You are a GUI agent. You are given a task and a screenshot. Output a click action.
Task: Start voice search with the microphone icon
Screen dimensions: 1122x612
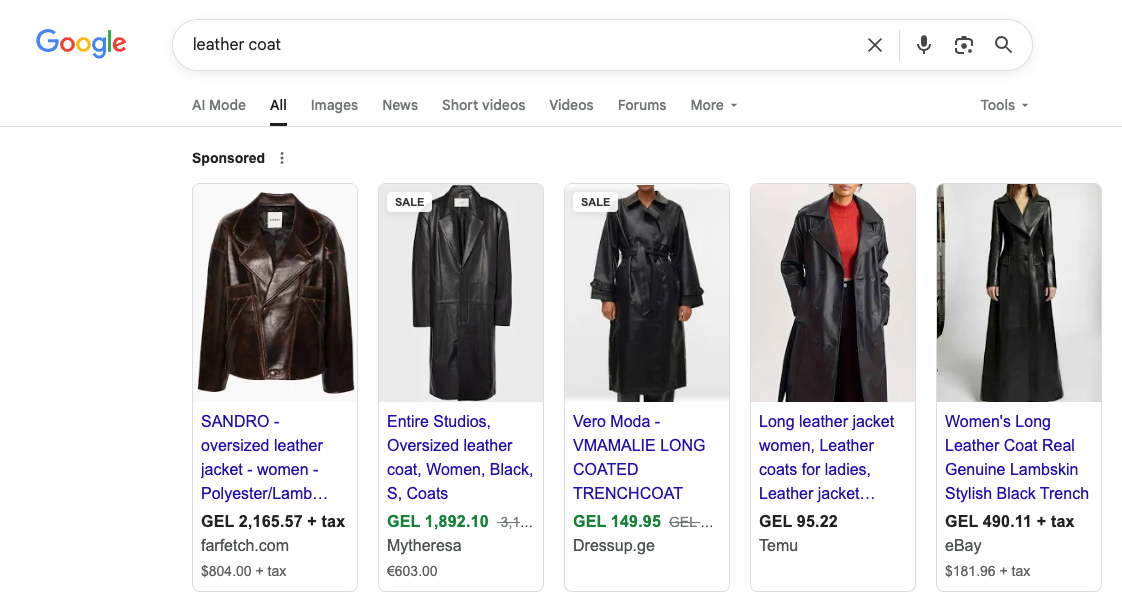(924, 45)
